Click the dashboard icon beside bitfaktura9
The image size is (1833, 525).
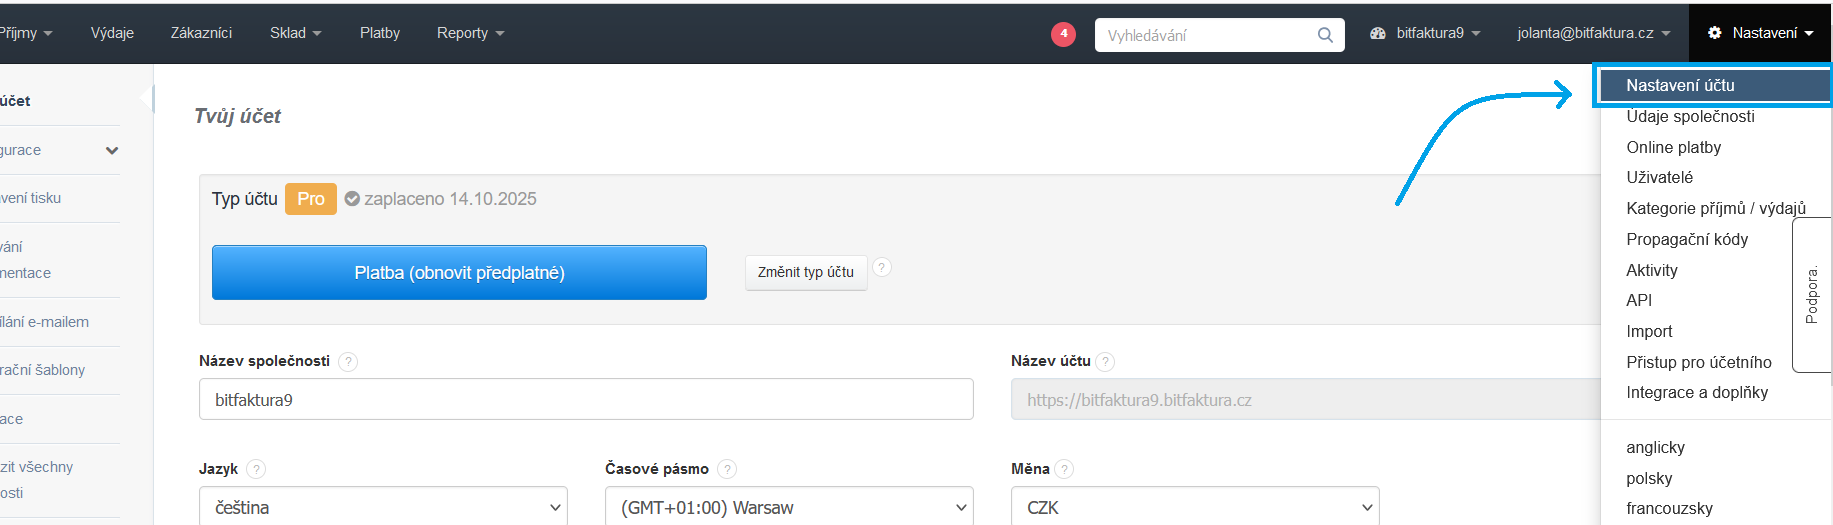point(1378,33)
